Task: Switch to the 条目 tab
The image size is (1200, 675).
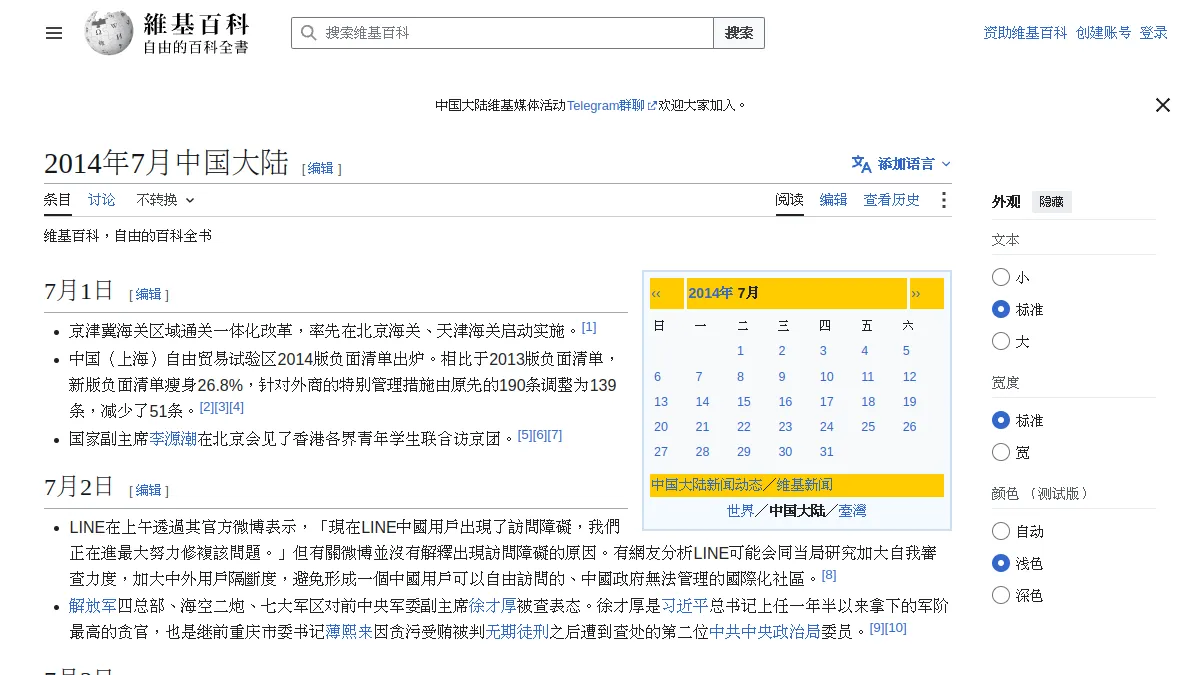Action: coord(58,200)
